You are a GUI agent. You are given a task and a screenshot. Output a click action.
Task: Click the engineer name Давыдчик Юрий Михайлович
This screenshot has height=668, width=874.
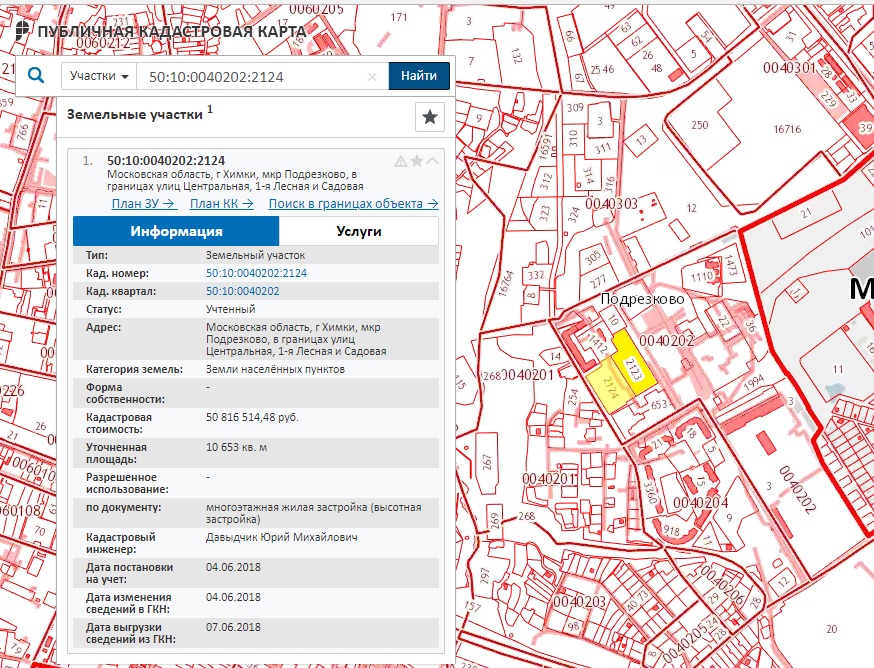(281, 538)
